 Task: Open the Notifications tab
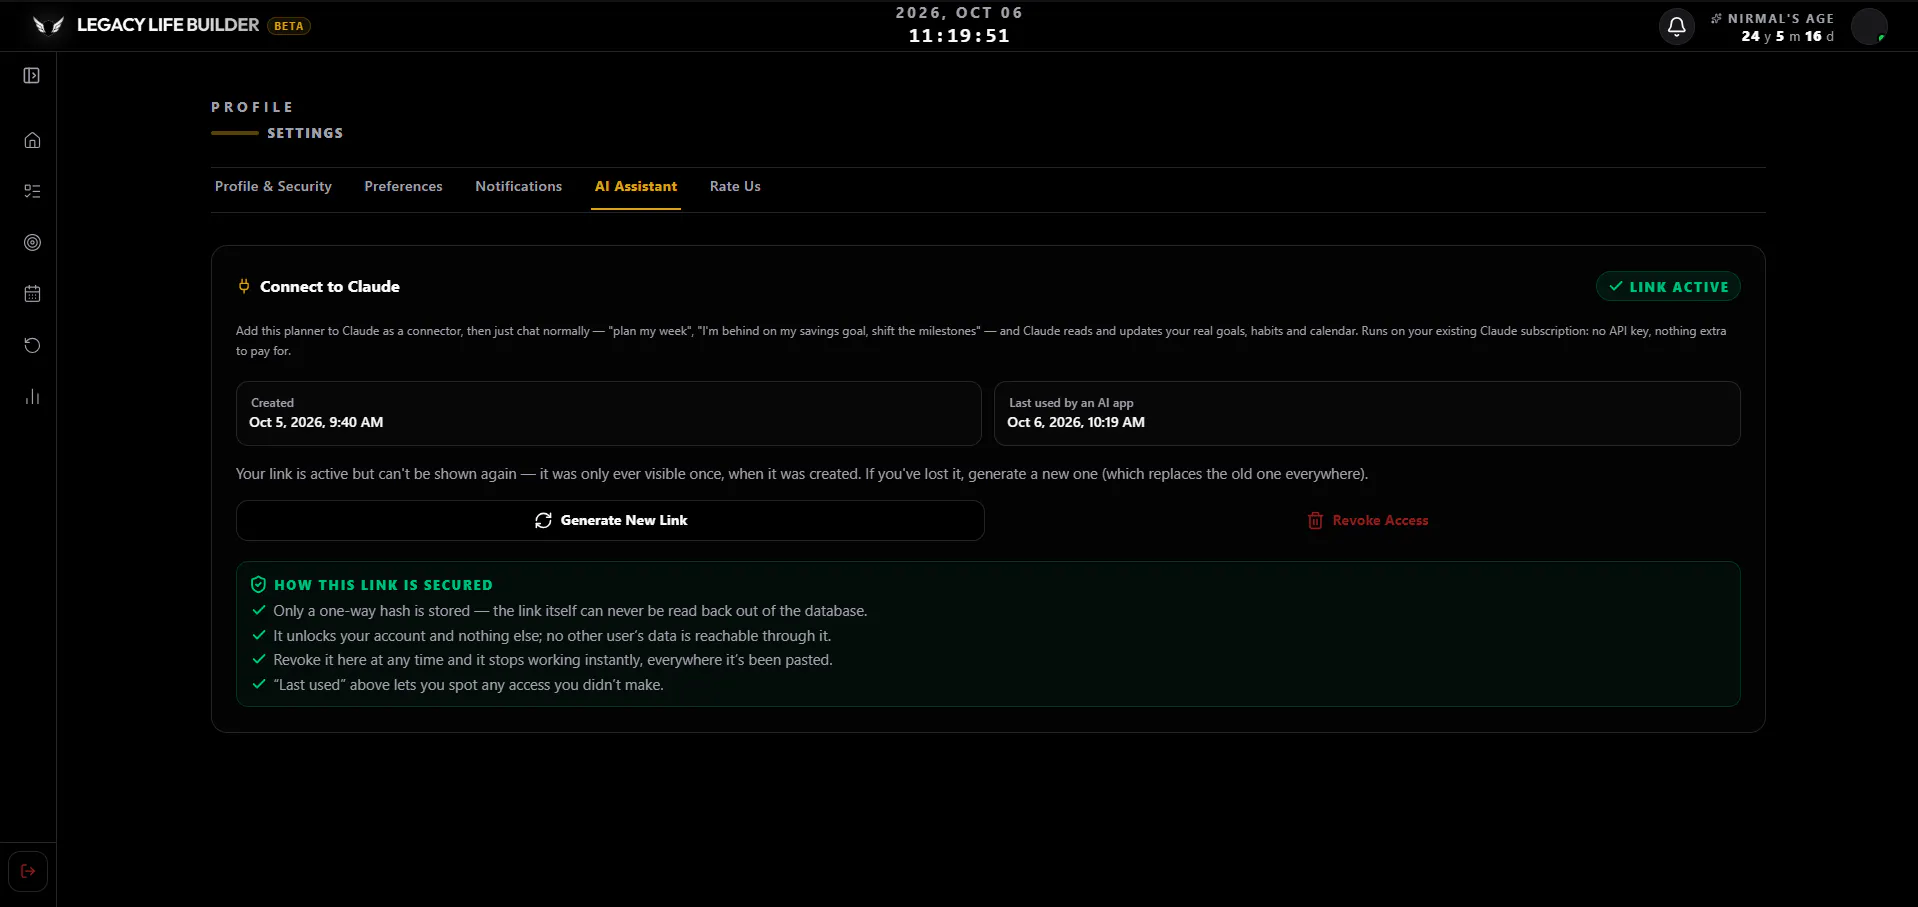coord(518,187)
